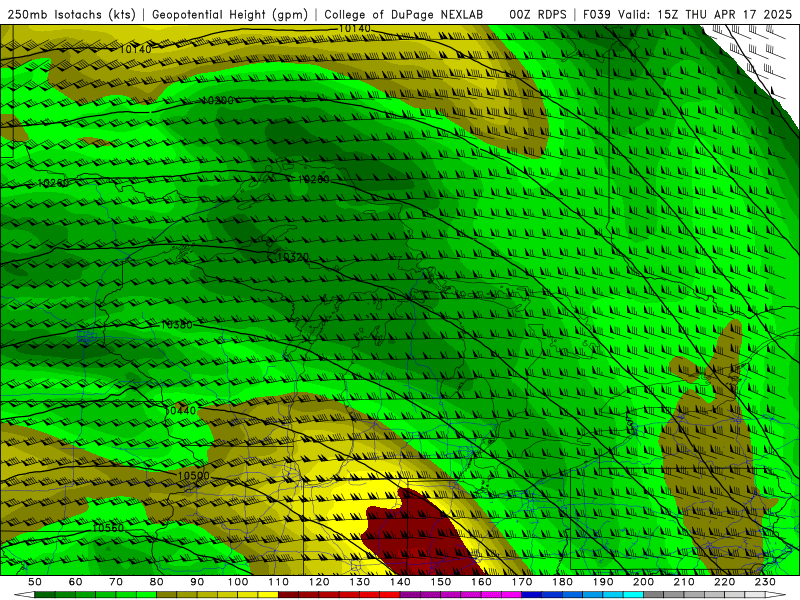Click the color bar value 220
Screen dimensions: 800x600
[724, 582]
